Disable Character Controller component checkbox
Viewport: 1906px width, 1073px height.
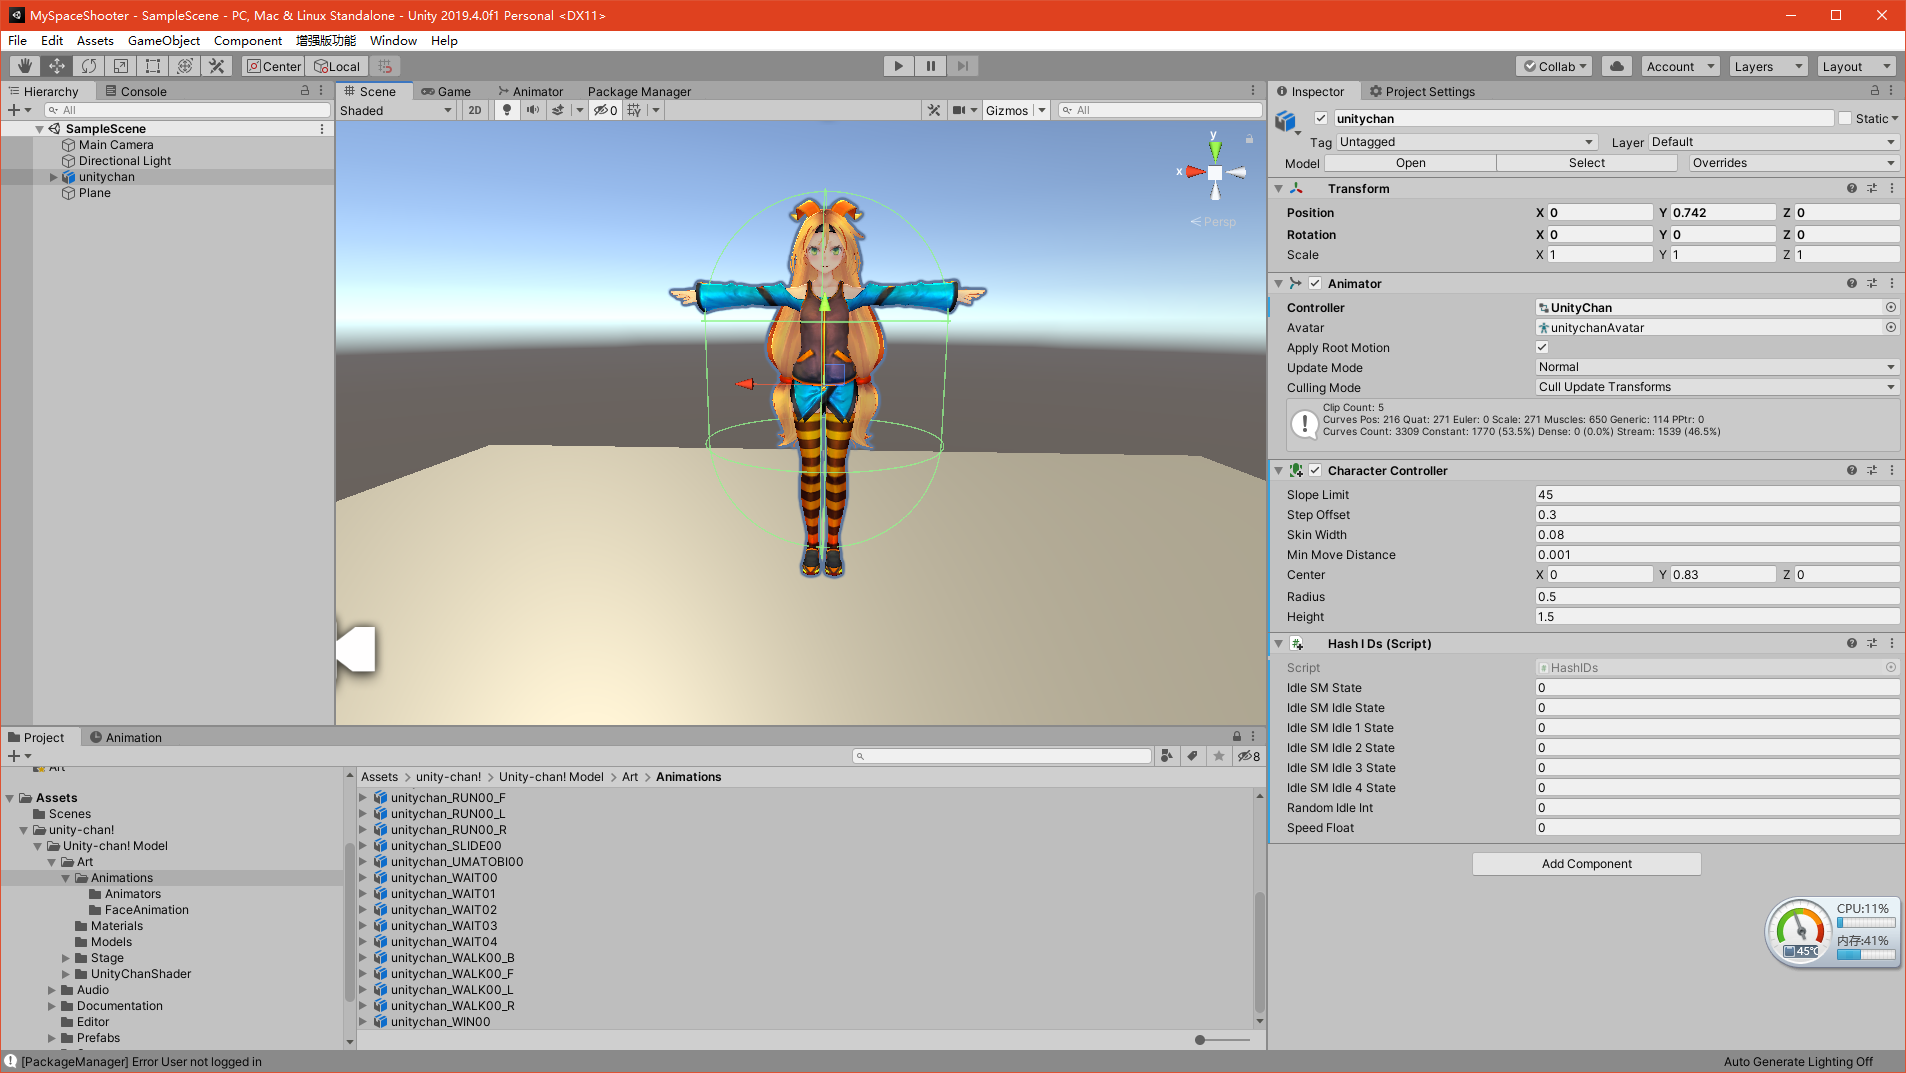[1315, 470]
